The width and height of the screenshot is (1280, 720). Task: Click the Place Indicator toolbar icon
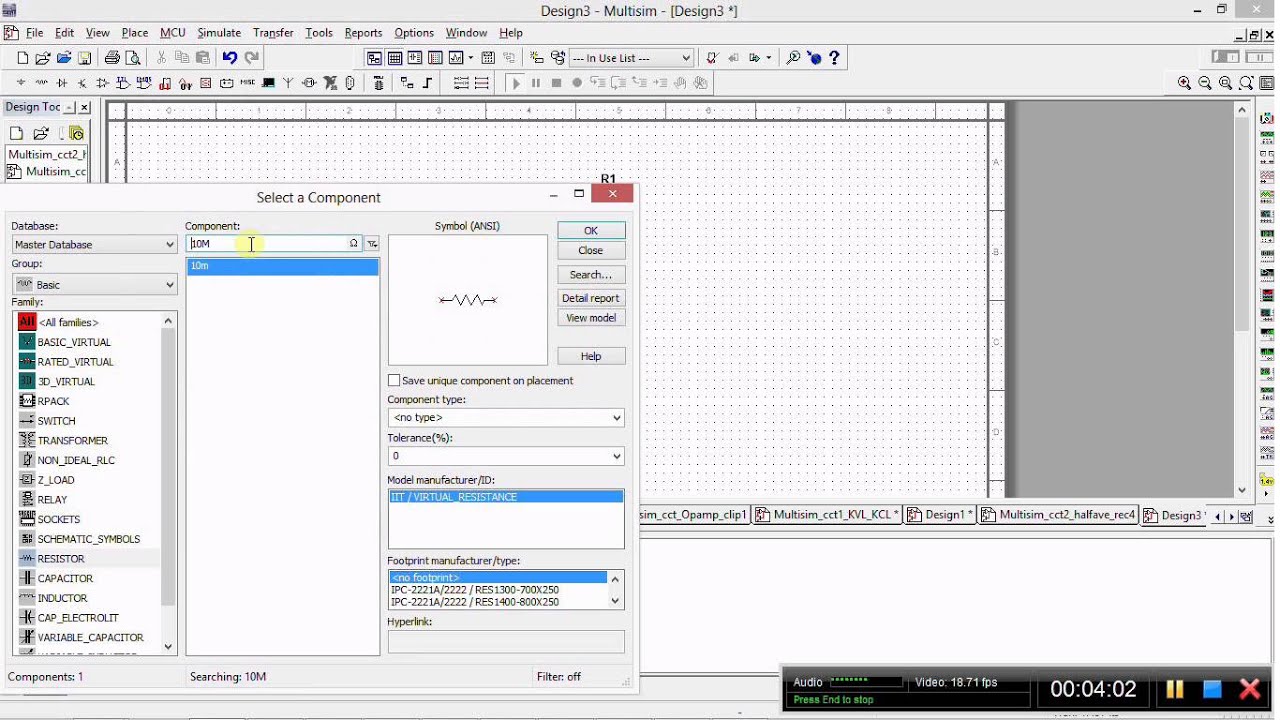tap(205, 83)
